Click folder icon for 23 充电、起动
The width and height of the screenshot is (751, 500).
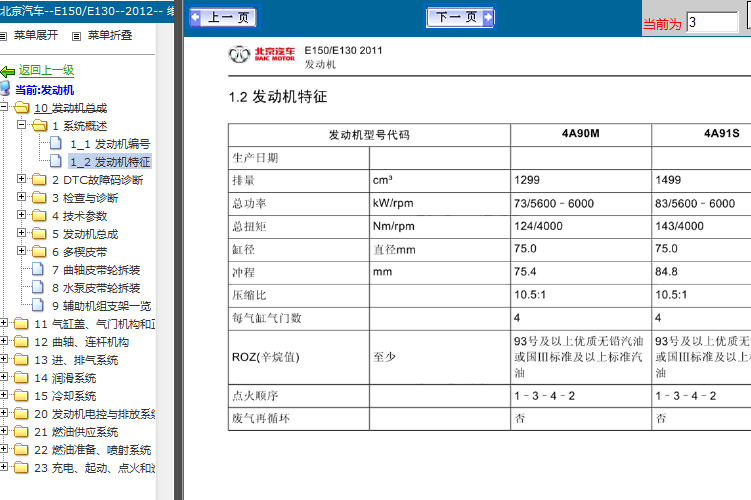pos(22,468)
